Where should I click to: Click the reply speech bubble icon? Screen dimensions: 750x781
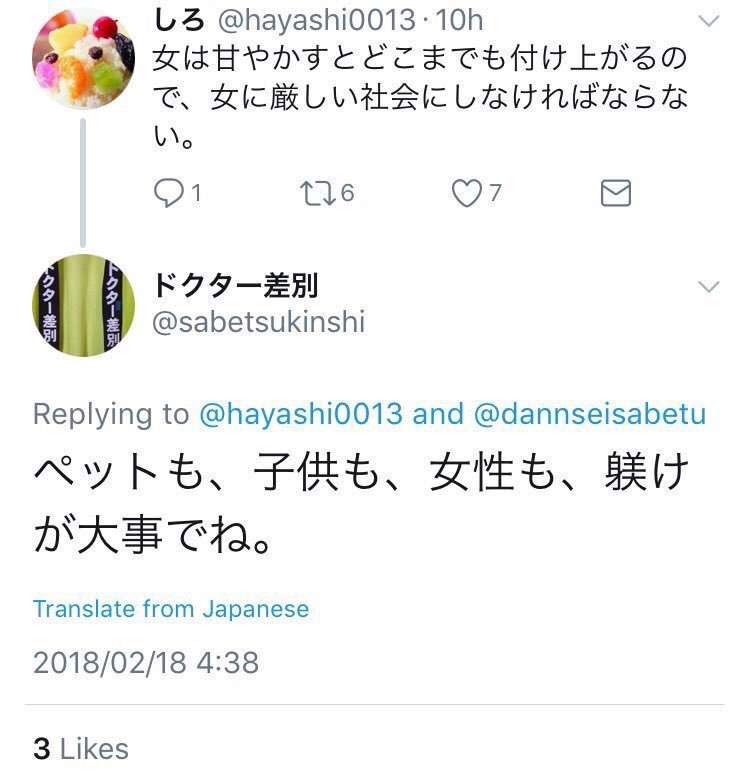(x=169, y=193)
